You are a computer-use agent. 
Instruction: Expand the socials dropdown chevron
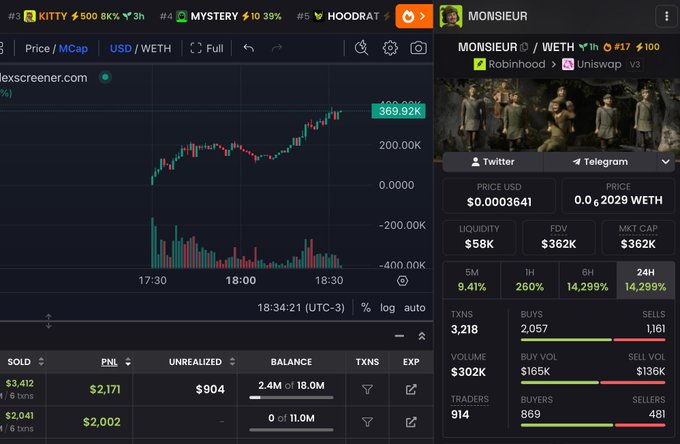click(665, 162)
